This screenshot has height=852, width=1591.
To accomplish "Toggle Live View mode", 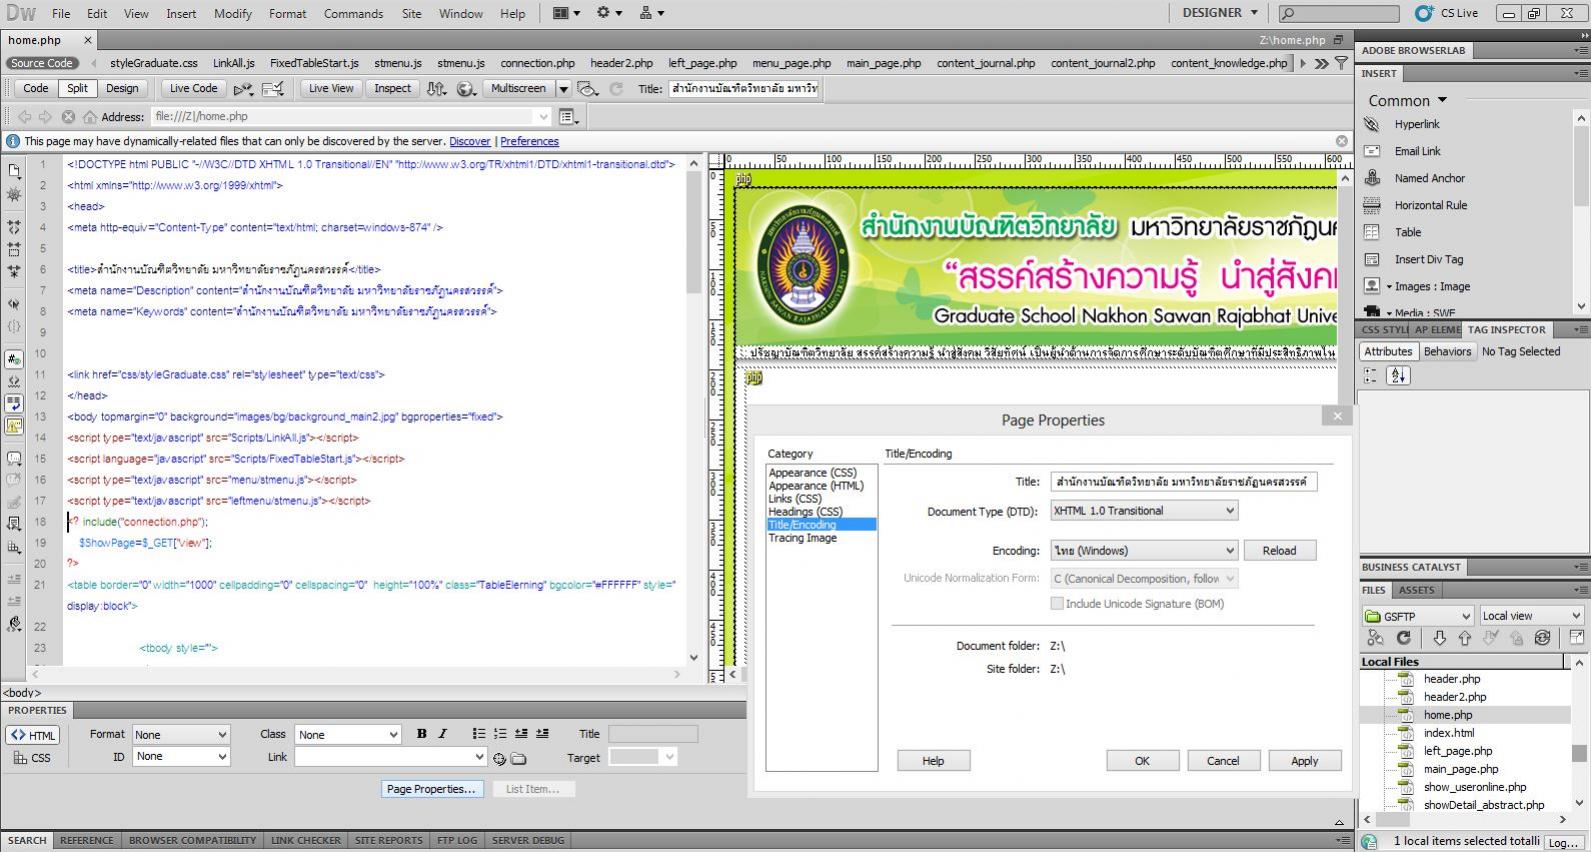I will 331,88.
